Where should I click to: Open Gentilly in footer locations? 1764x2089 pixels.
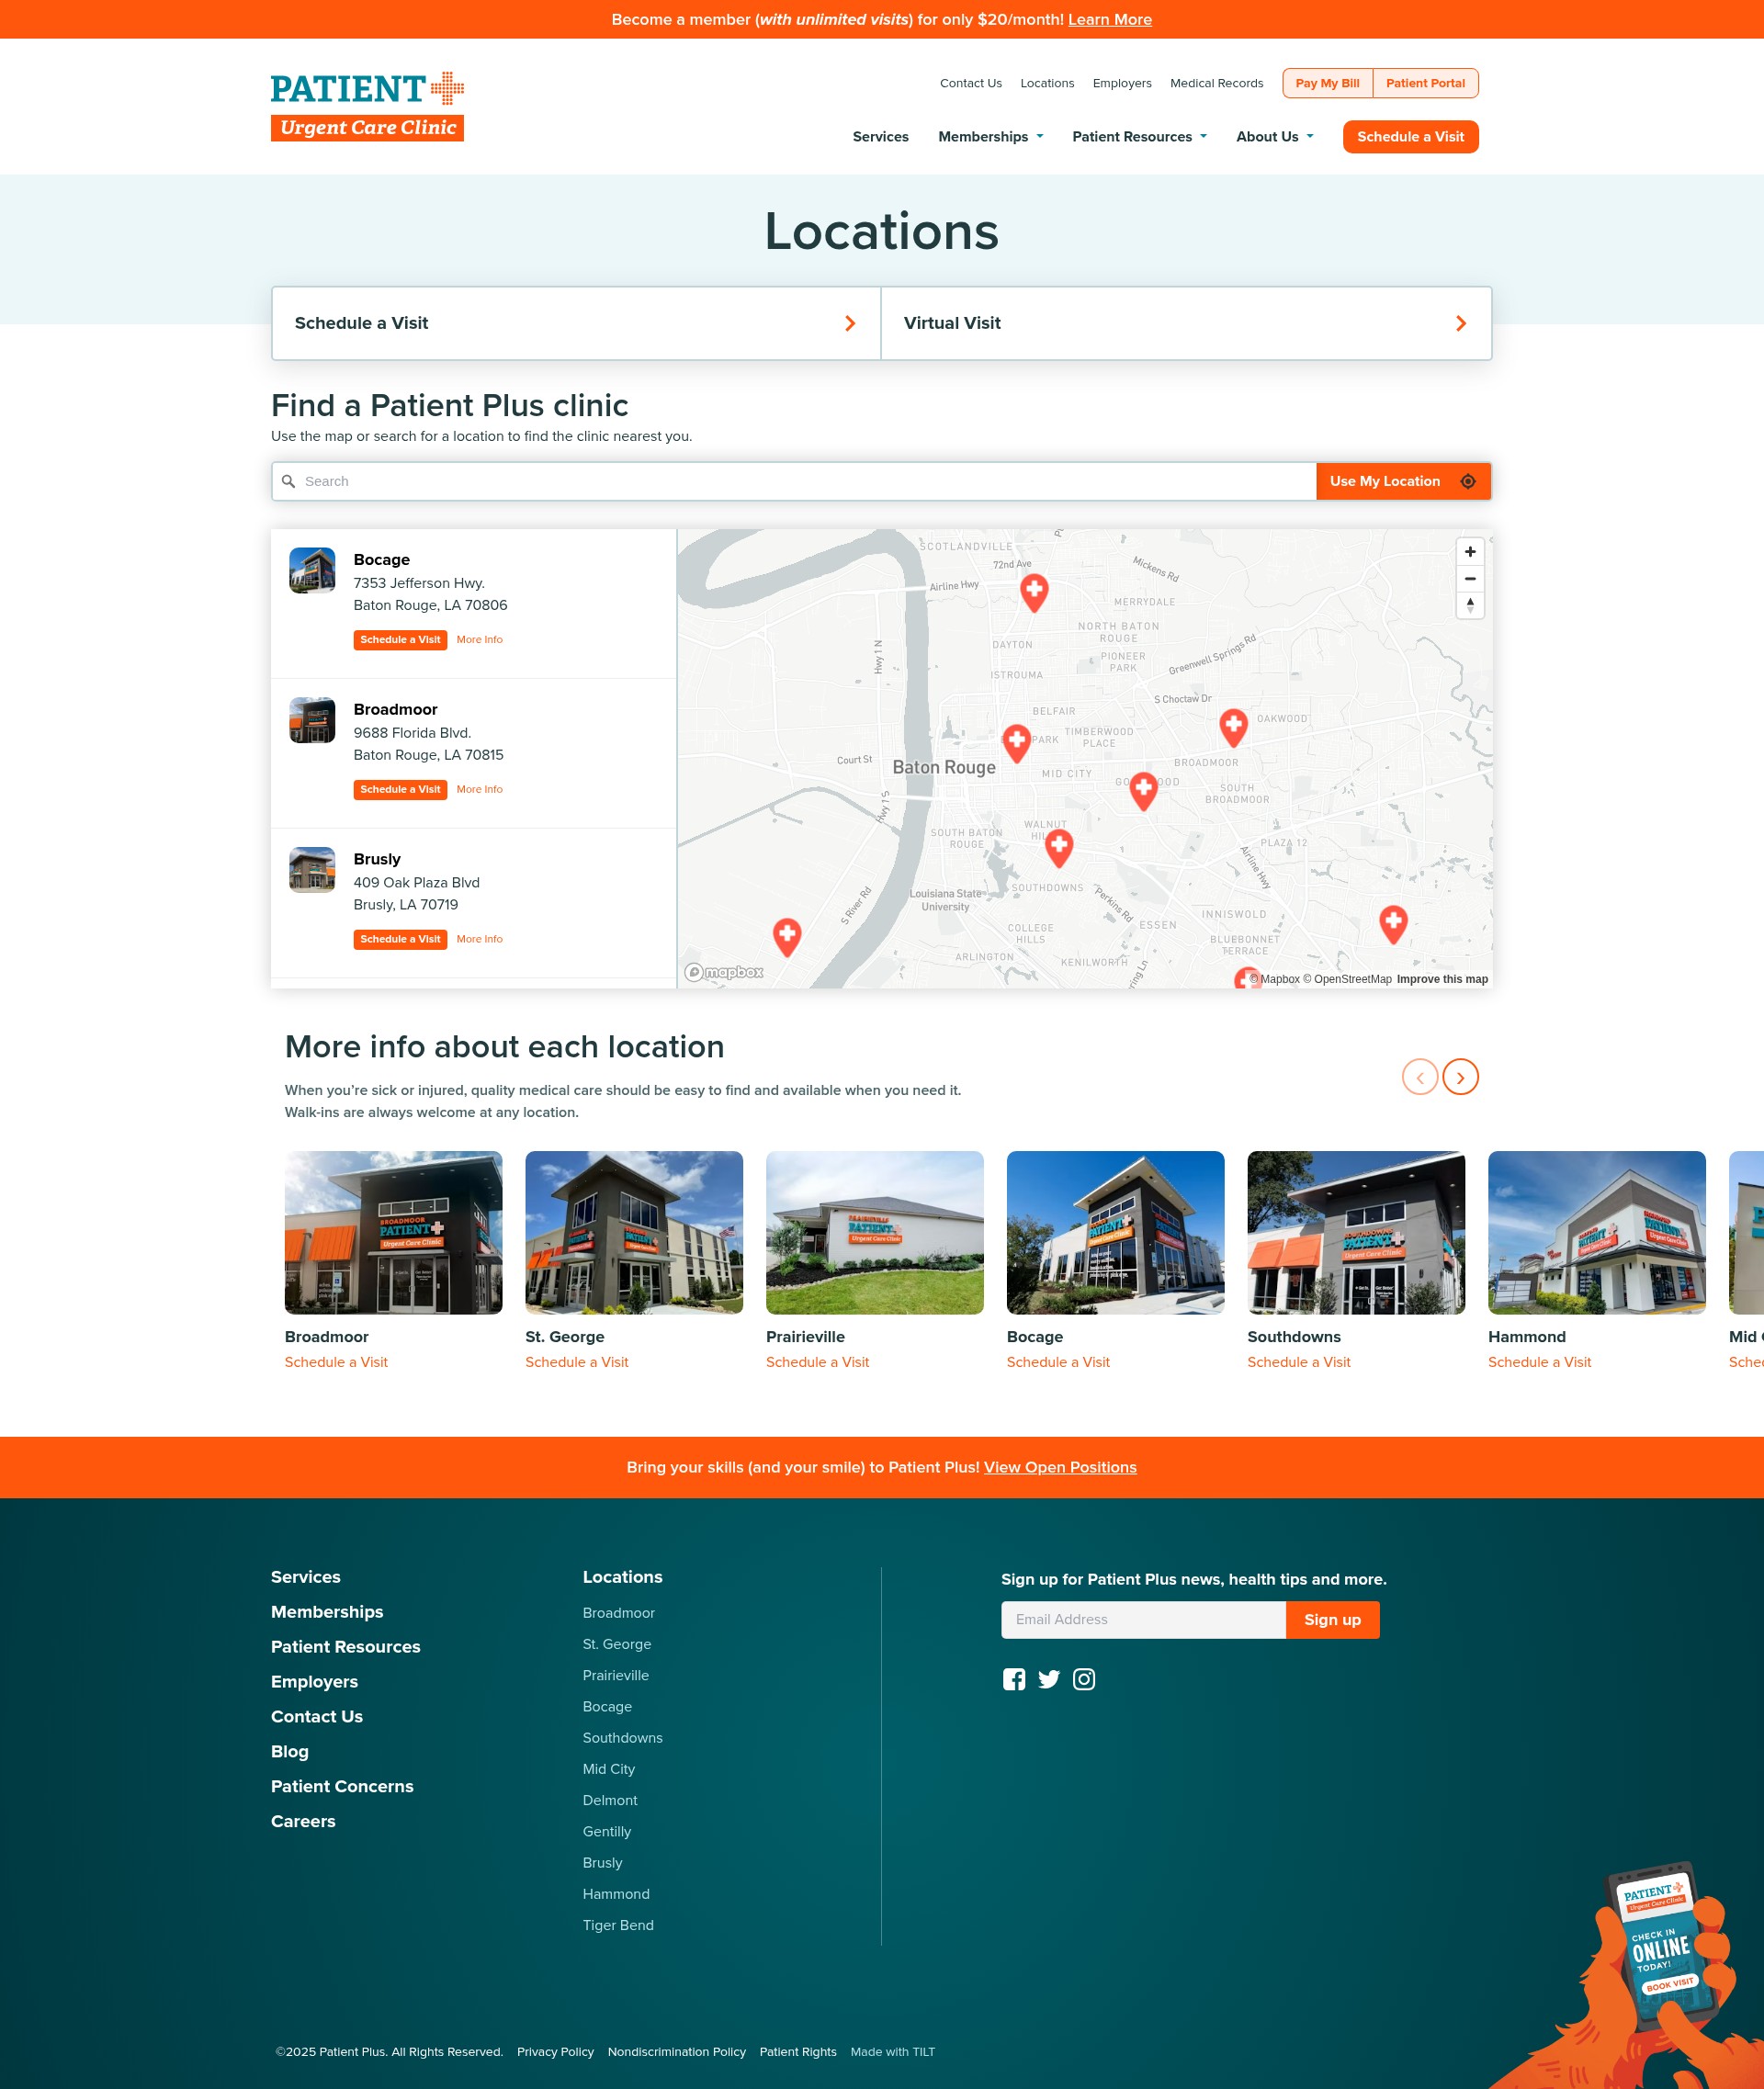point(607,1831)
